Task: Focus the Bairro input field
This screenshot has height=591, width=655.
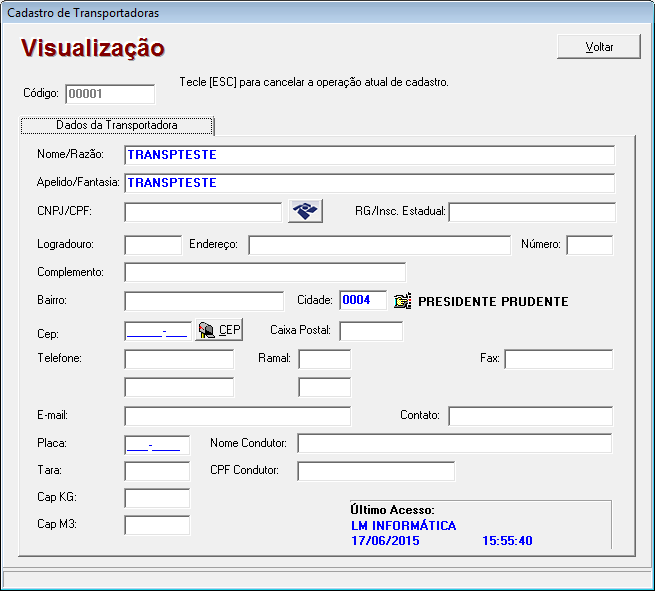Action: (204, 301)
